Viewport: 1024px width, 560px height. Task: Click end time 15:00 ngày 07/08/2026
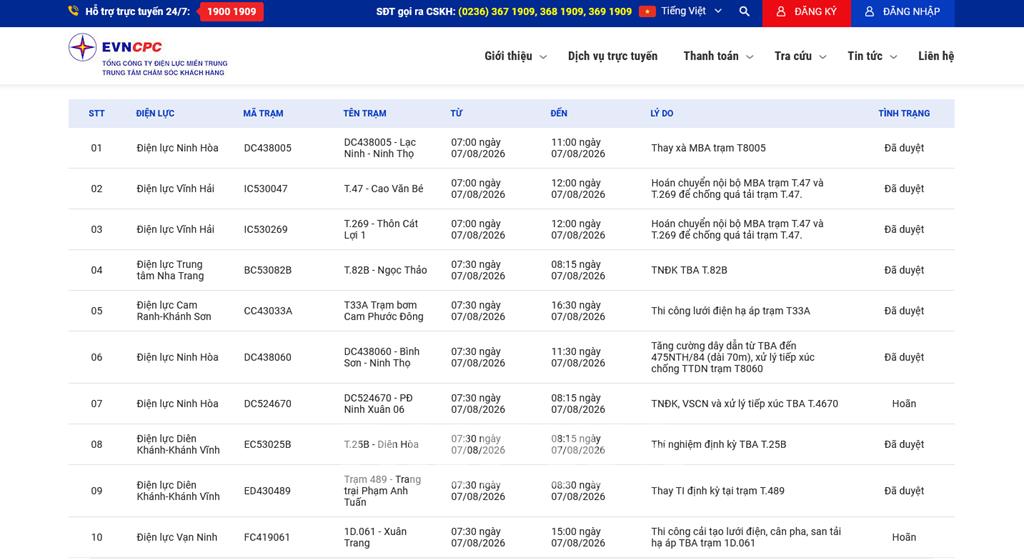click(578, 537)
